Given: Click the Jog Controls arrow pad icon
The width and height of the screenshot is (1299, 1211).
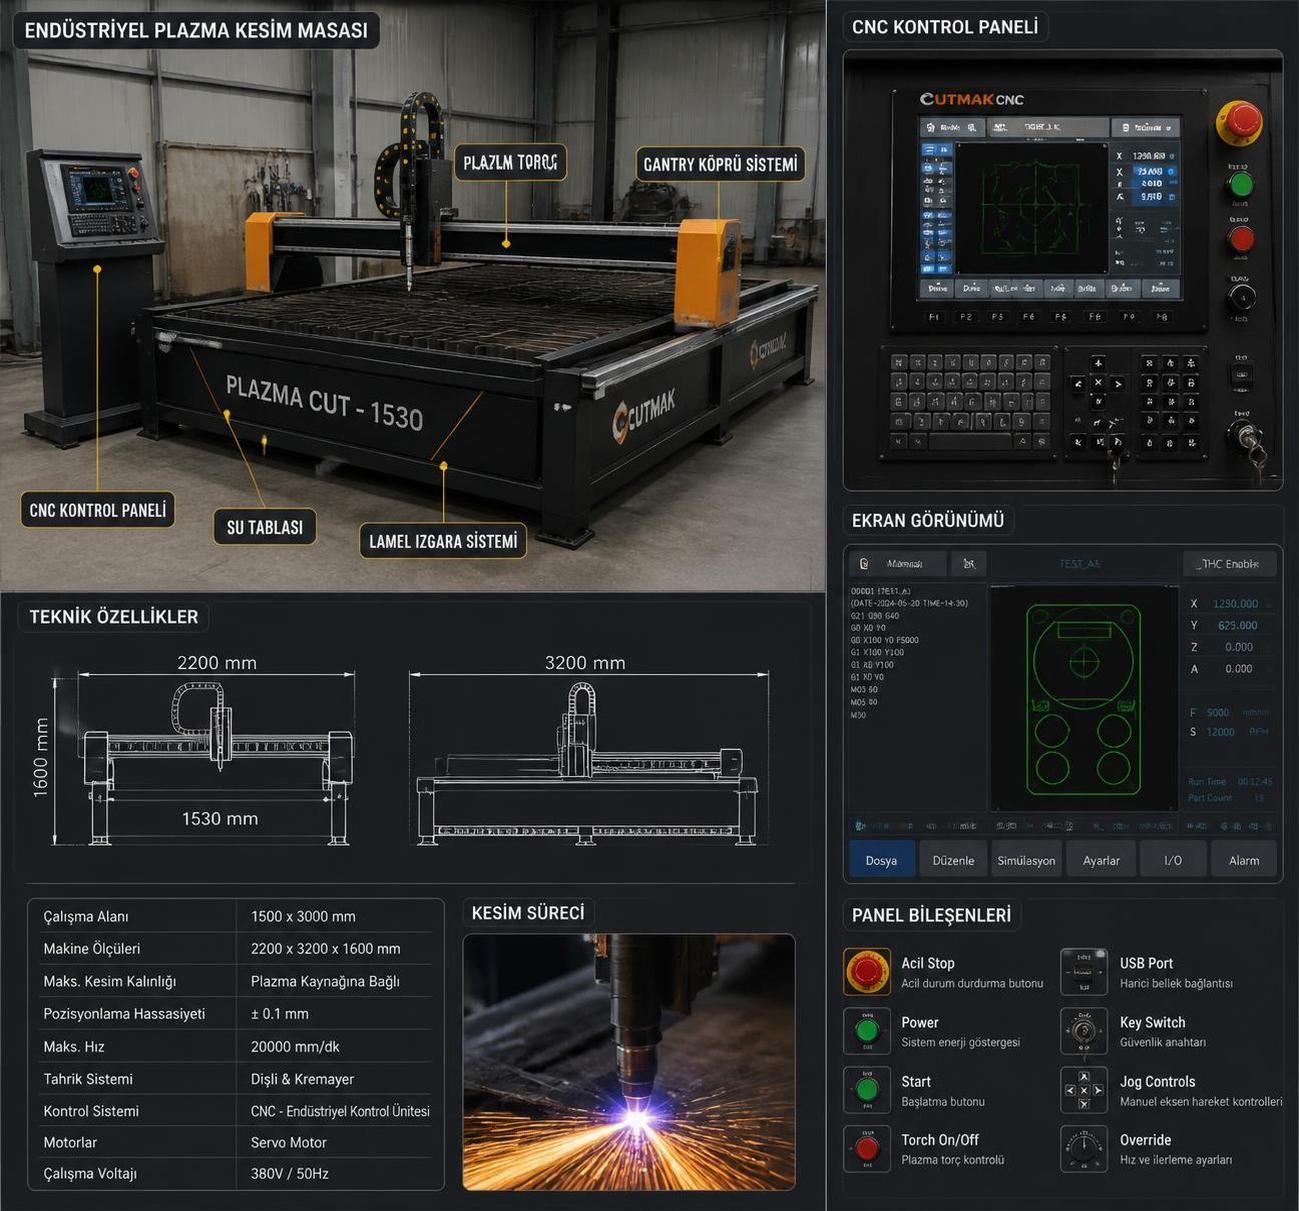Looking at the screenshot, I should (1084, 1090).
